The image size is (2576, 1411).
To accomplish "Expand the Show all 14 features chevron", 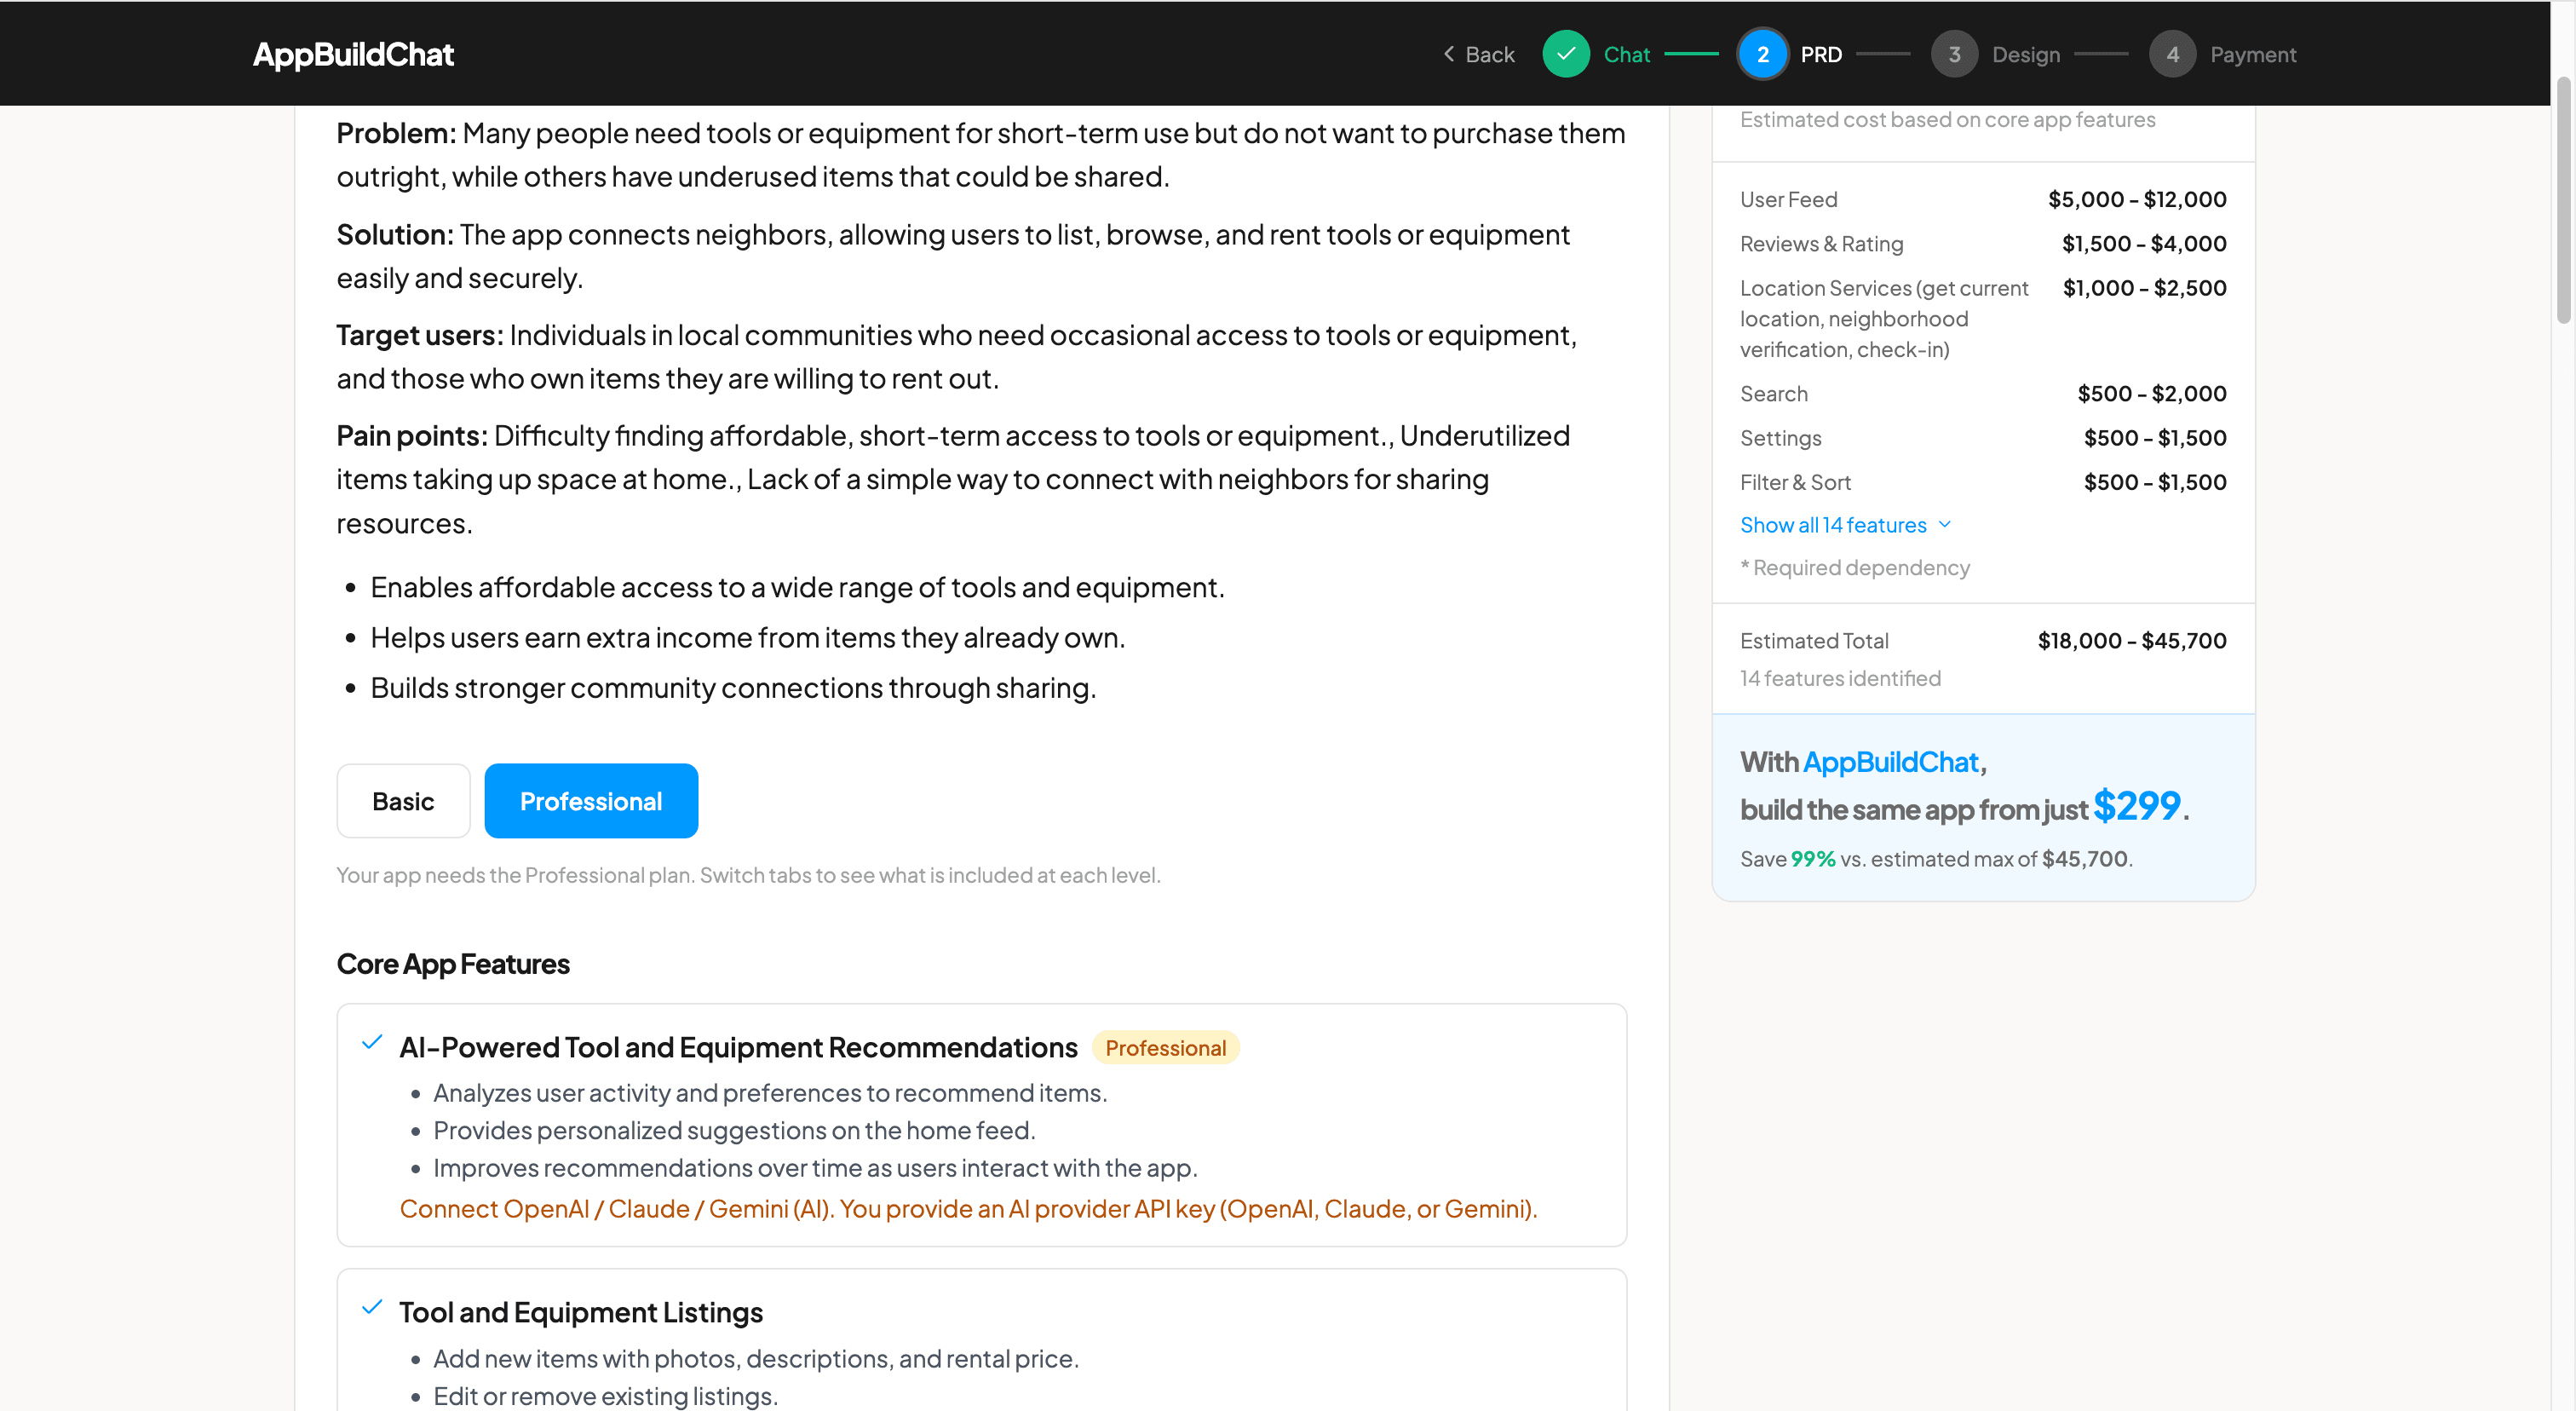I will click(1945, 525).
